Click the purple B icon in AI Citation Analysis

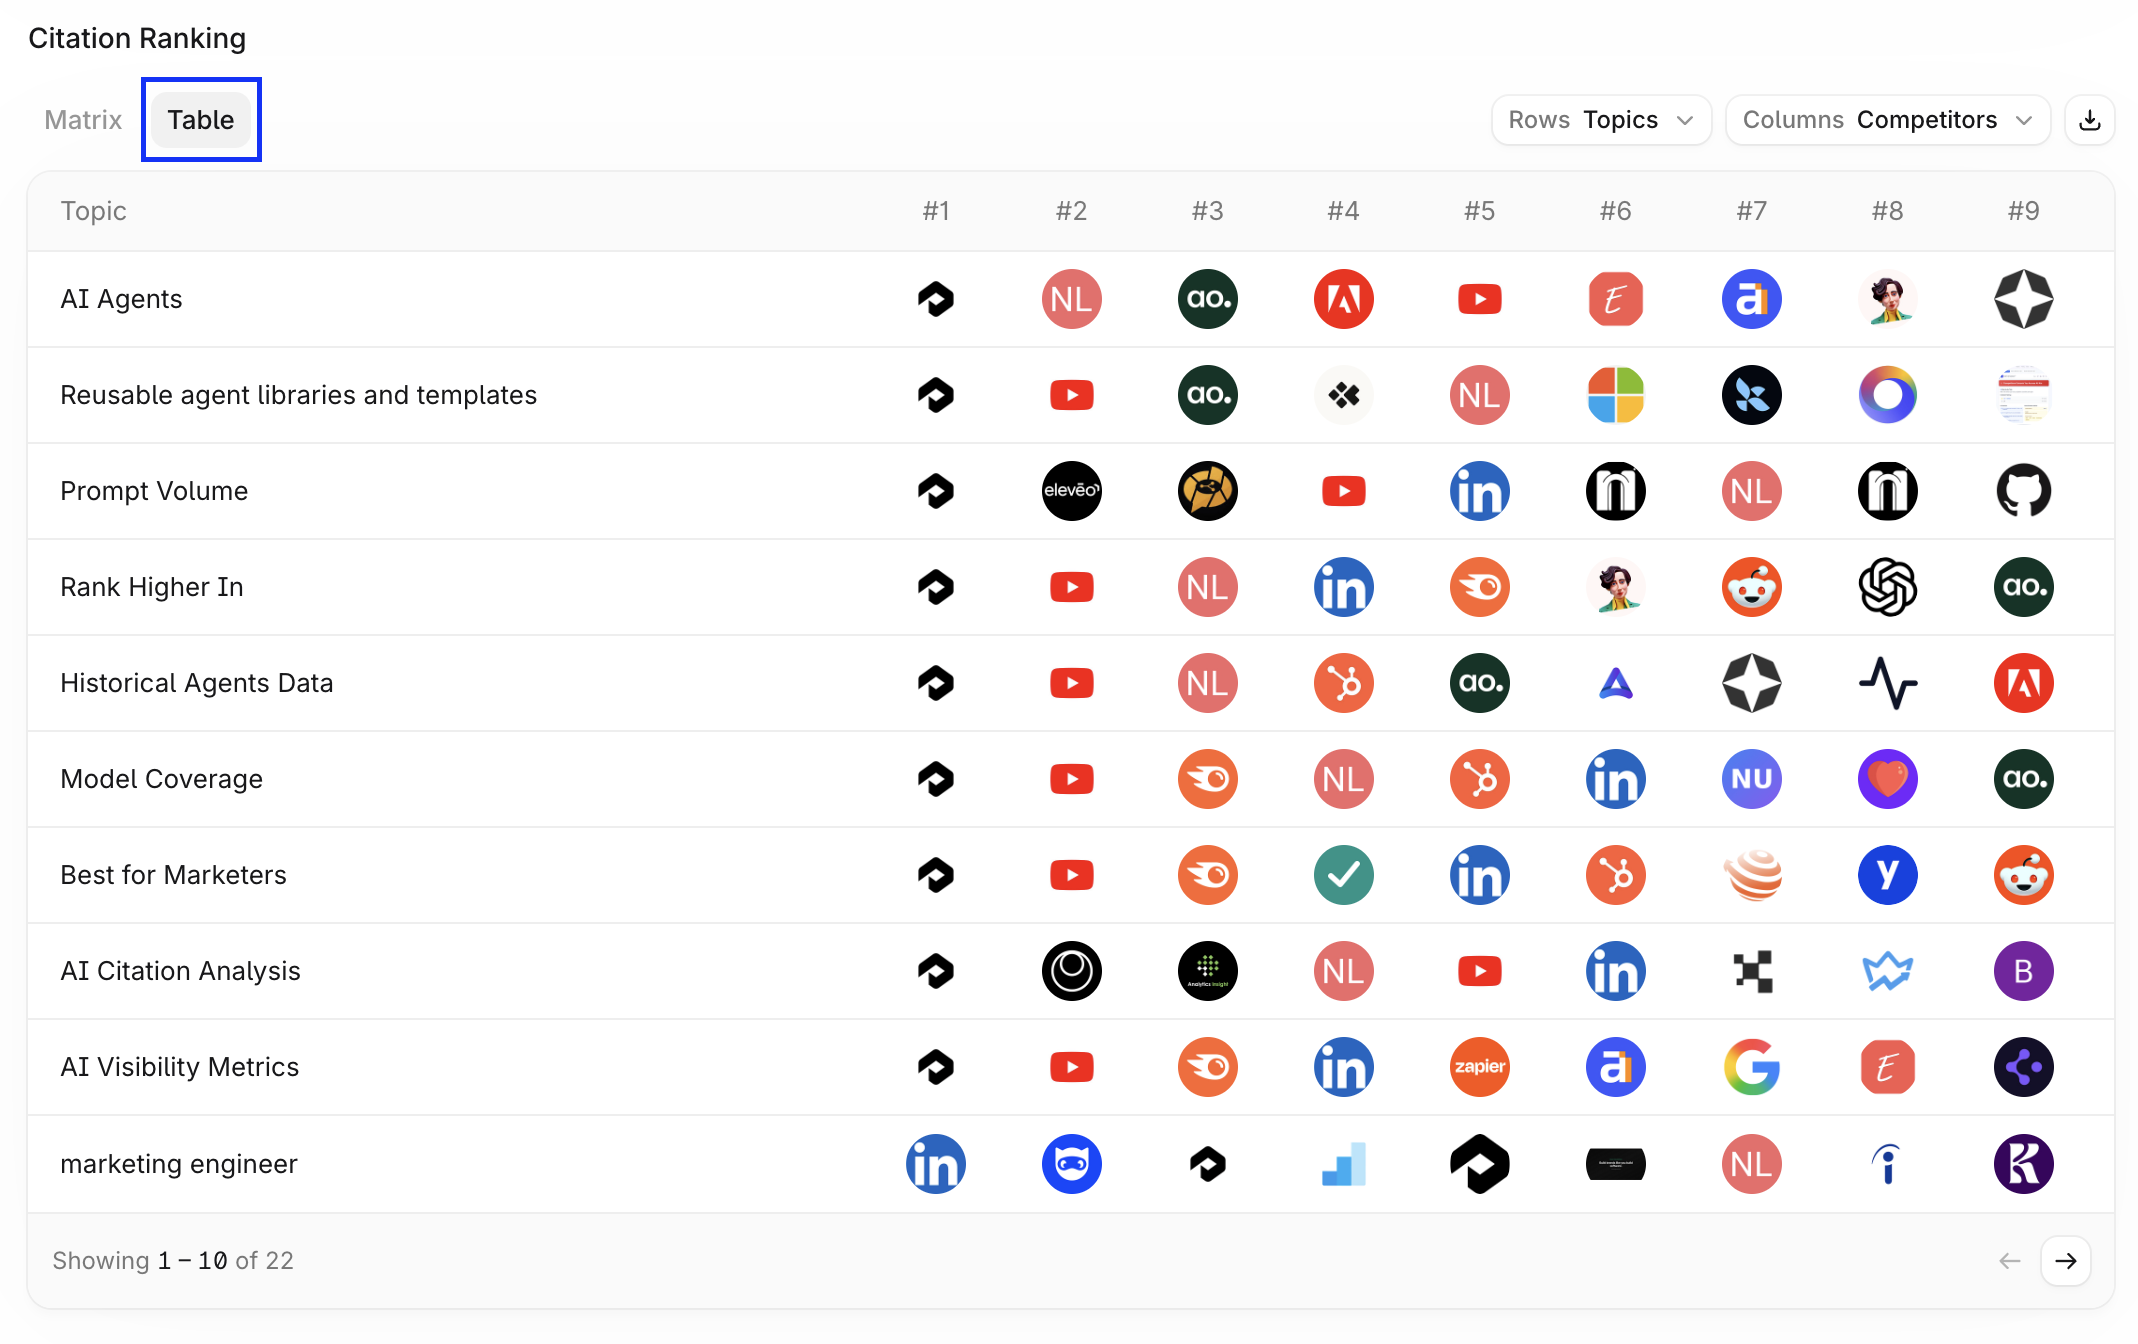coord(2023,971)
